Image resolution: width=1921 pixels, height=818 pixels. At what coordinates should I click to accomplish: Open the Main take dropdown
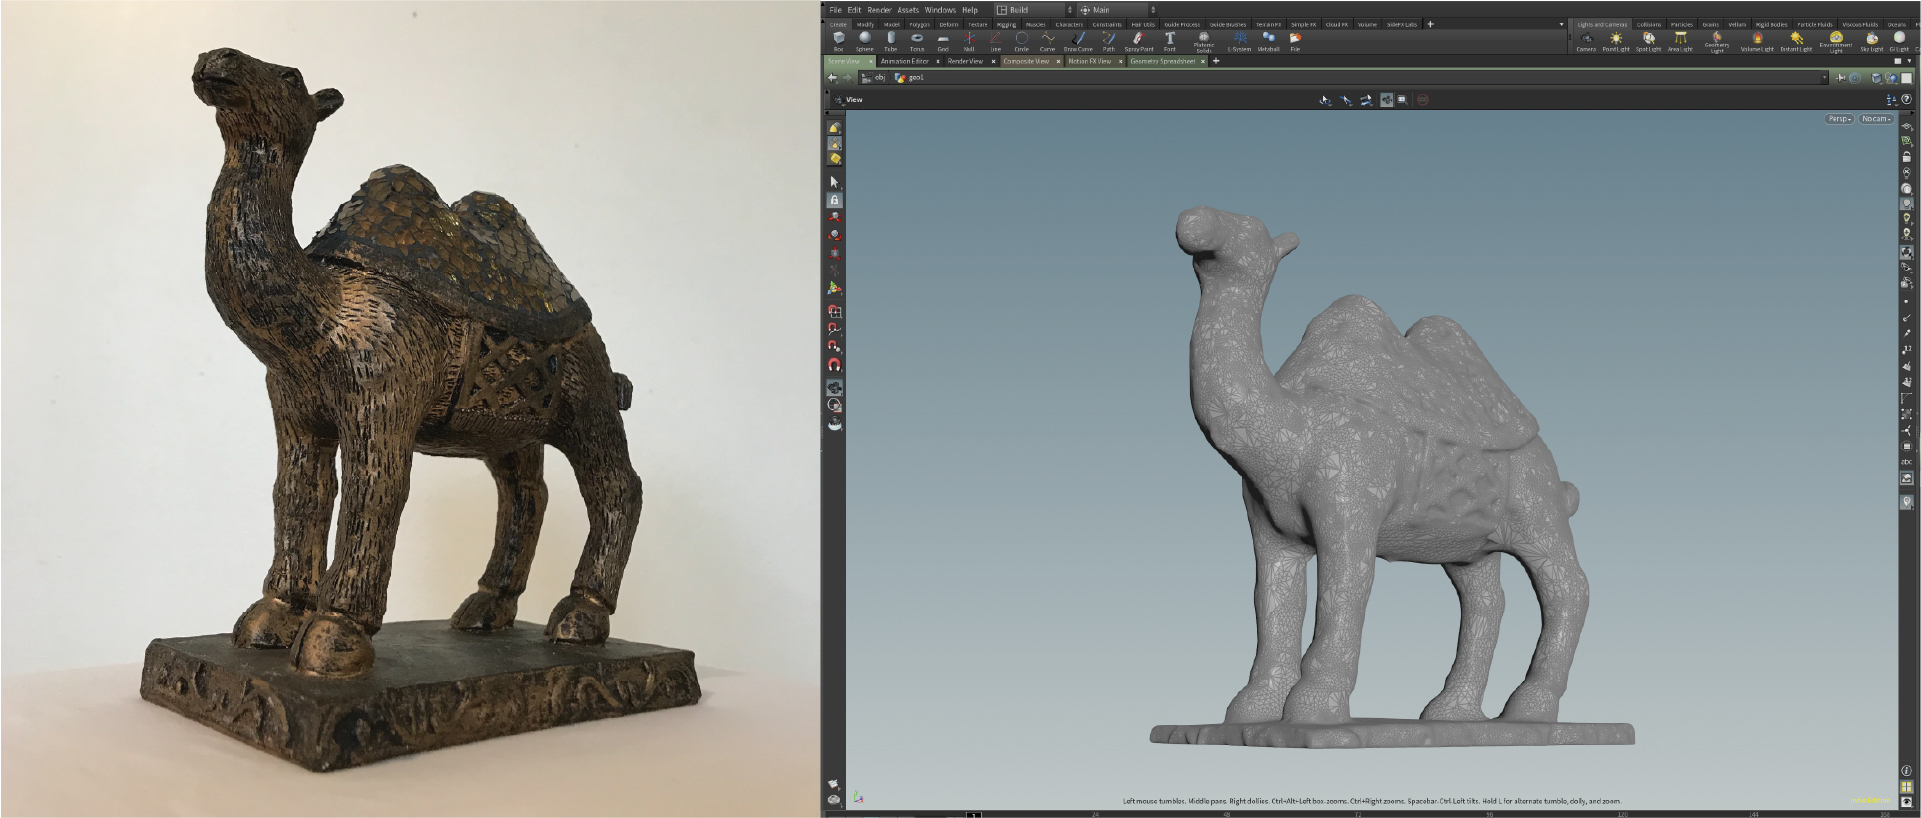1117,10
